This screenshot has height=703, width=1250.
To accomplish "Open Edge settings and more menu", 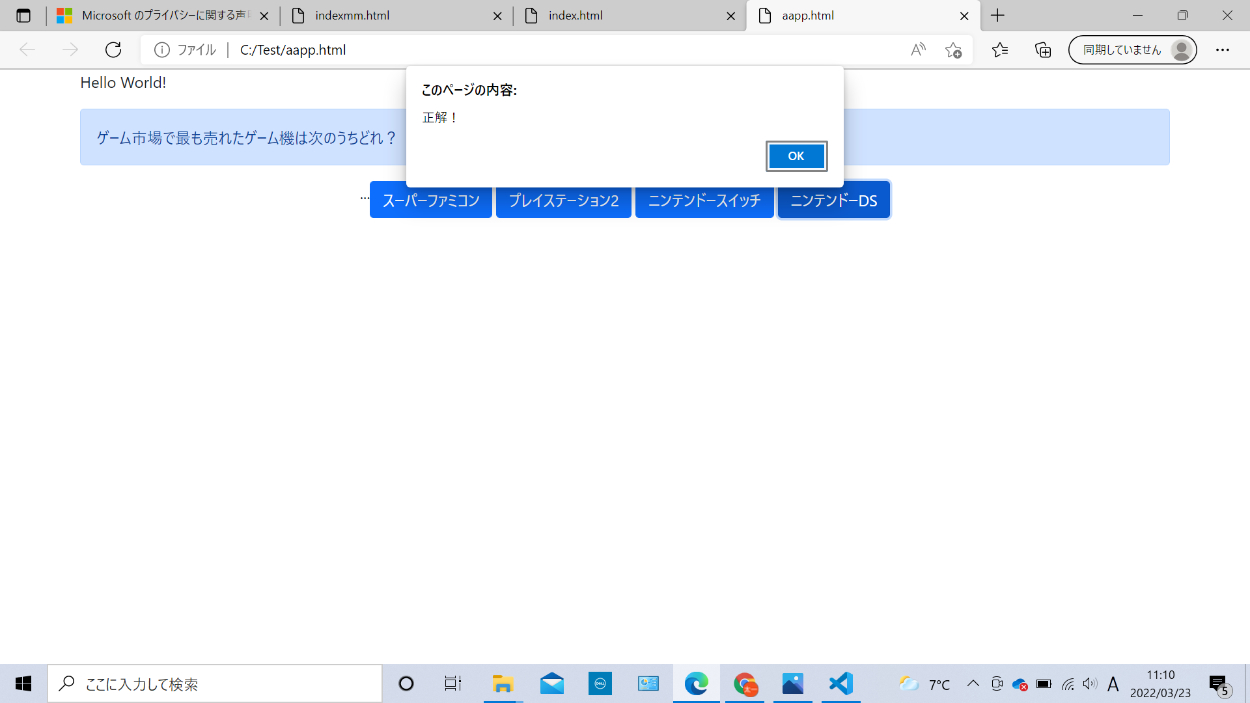I will [x=1222, y=50].
